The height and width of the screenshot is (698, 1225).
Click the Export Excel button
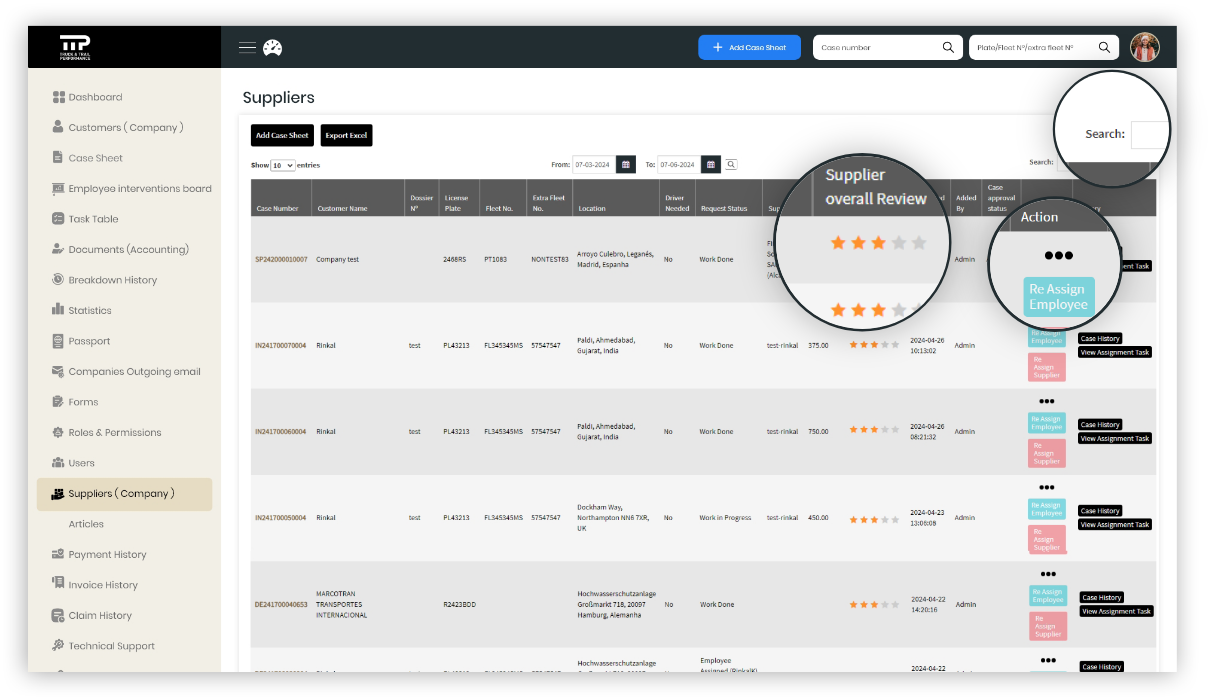click(x=346, y=135)
